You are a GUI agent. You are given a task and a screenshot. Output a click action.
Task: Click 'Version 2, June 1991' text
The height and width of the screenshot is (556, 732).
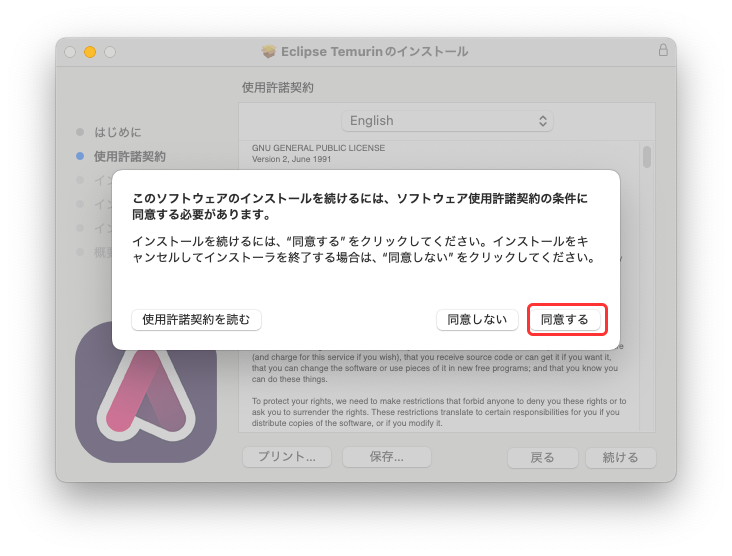tap(291, 159)
